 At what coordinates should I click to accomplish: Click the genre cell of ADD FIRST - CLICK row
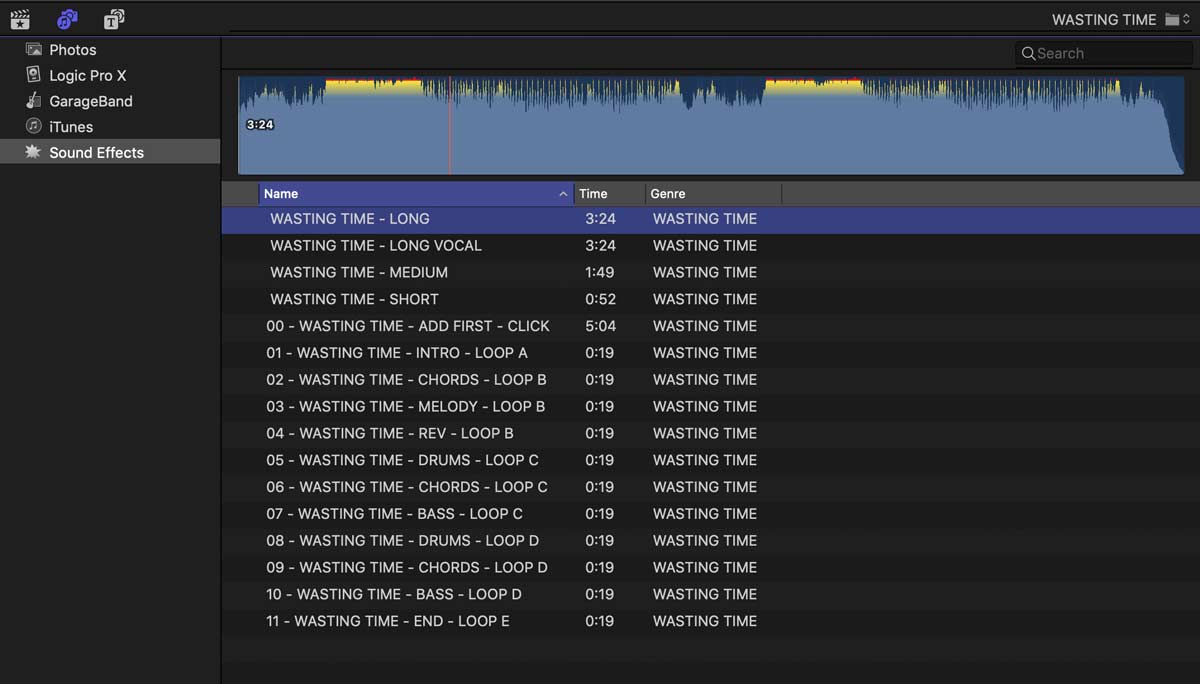click(x=705, y=326)
